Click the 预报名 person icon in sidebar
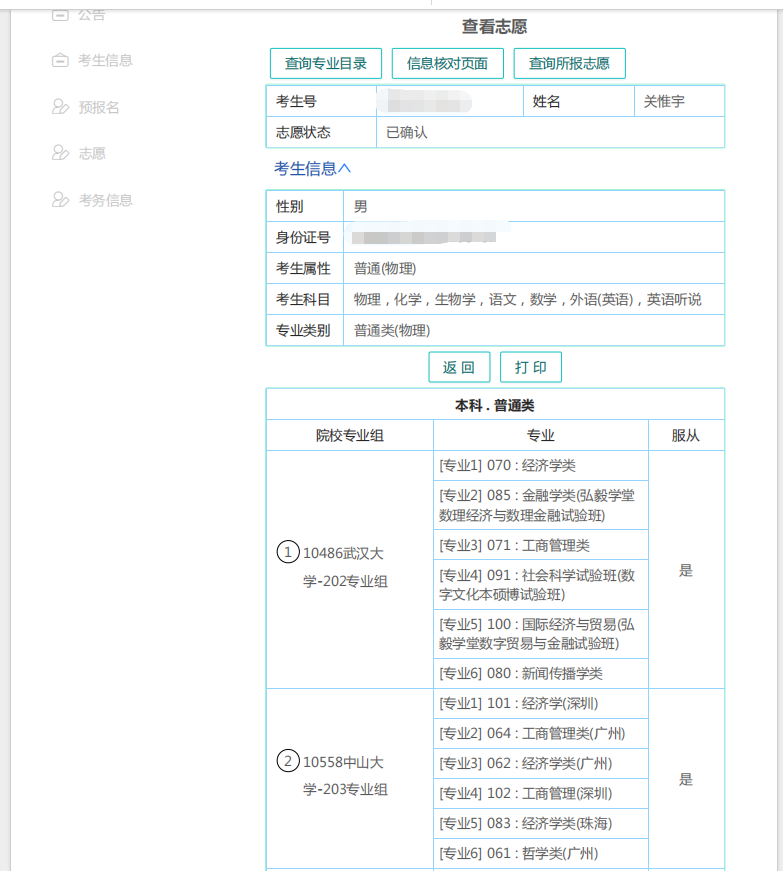Screen dimensions: 783x871 click(x=60, y=107)
